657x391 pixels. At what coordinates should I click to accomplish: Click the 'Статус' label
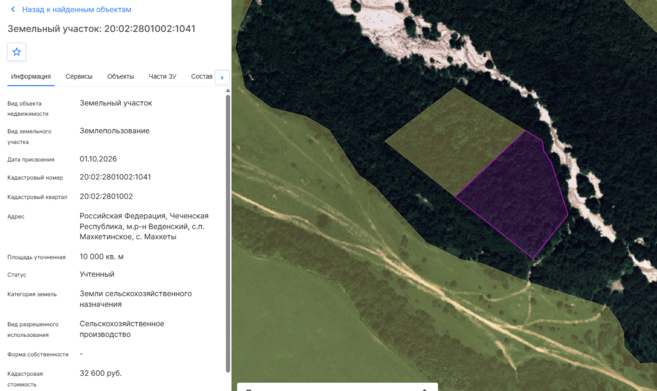[17, 275]
